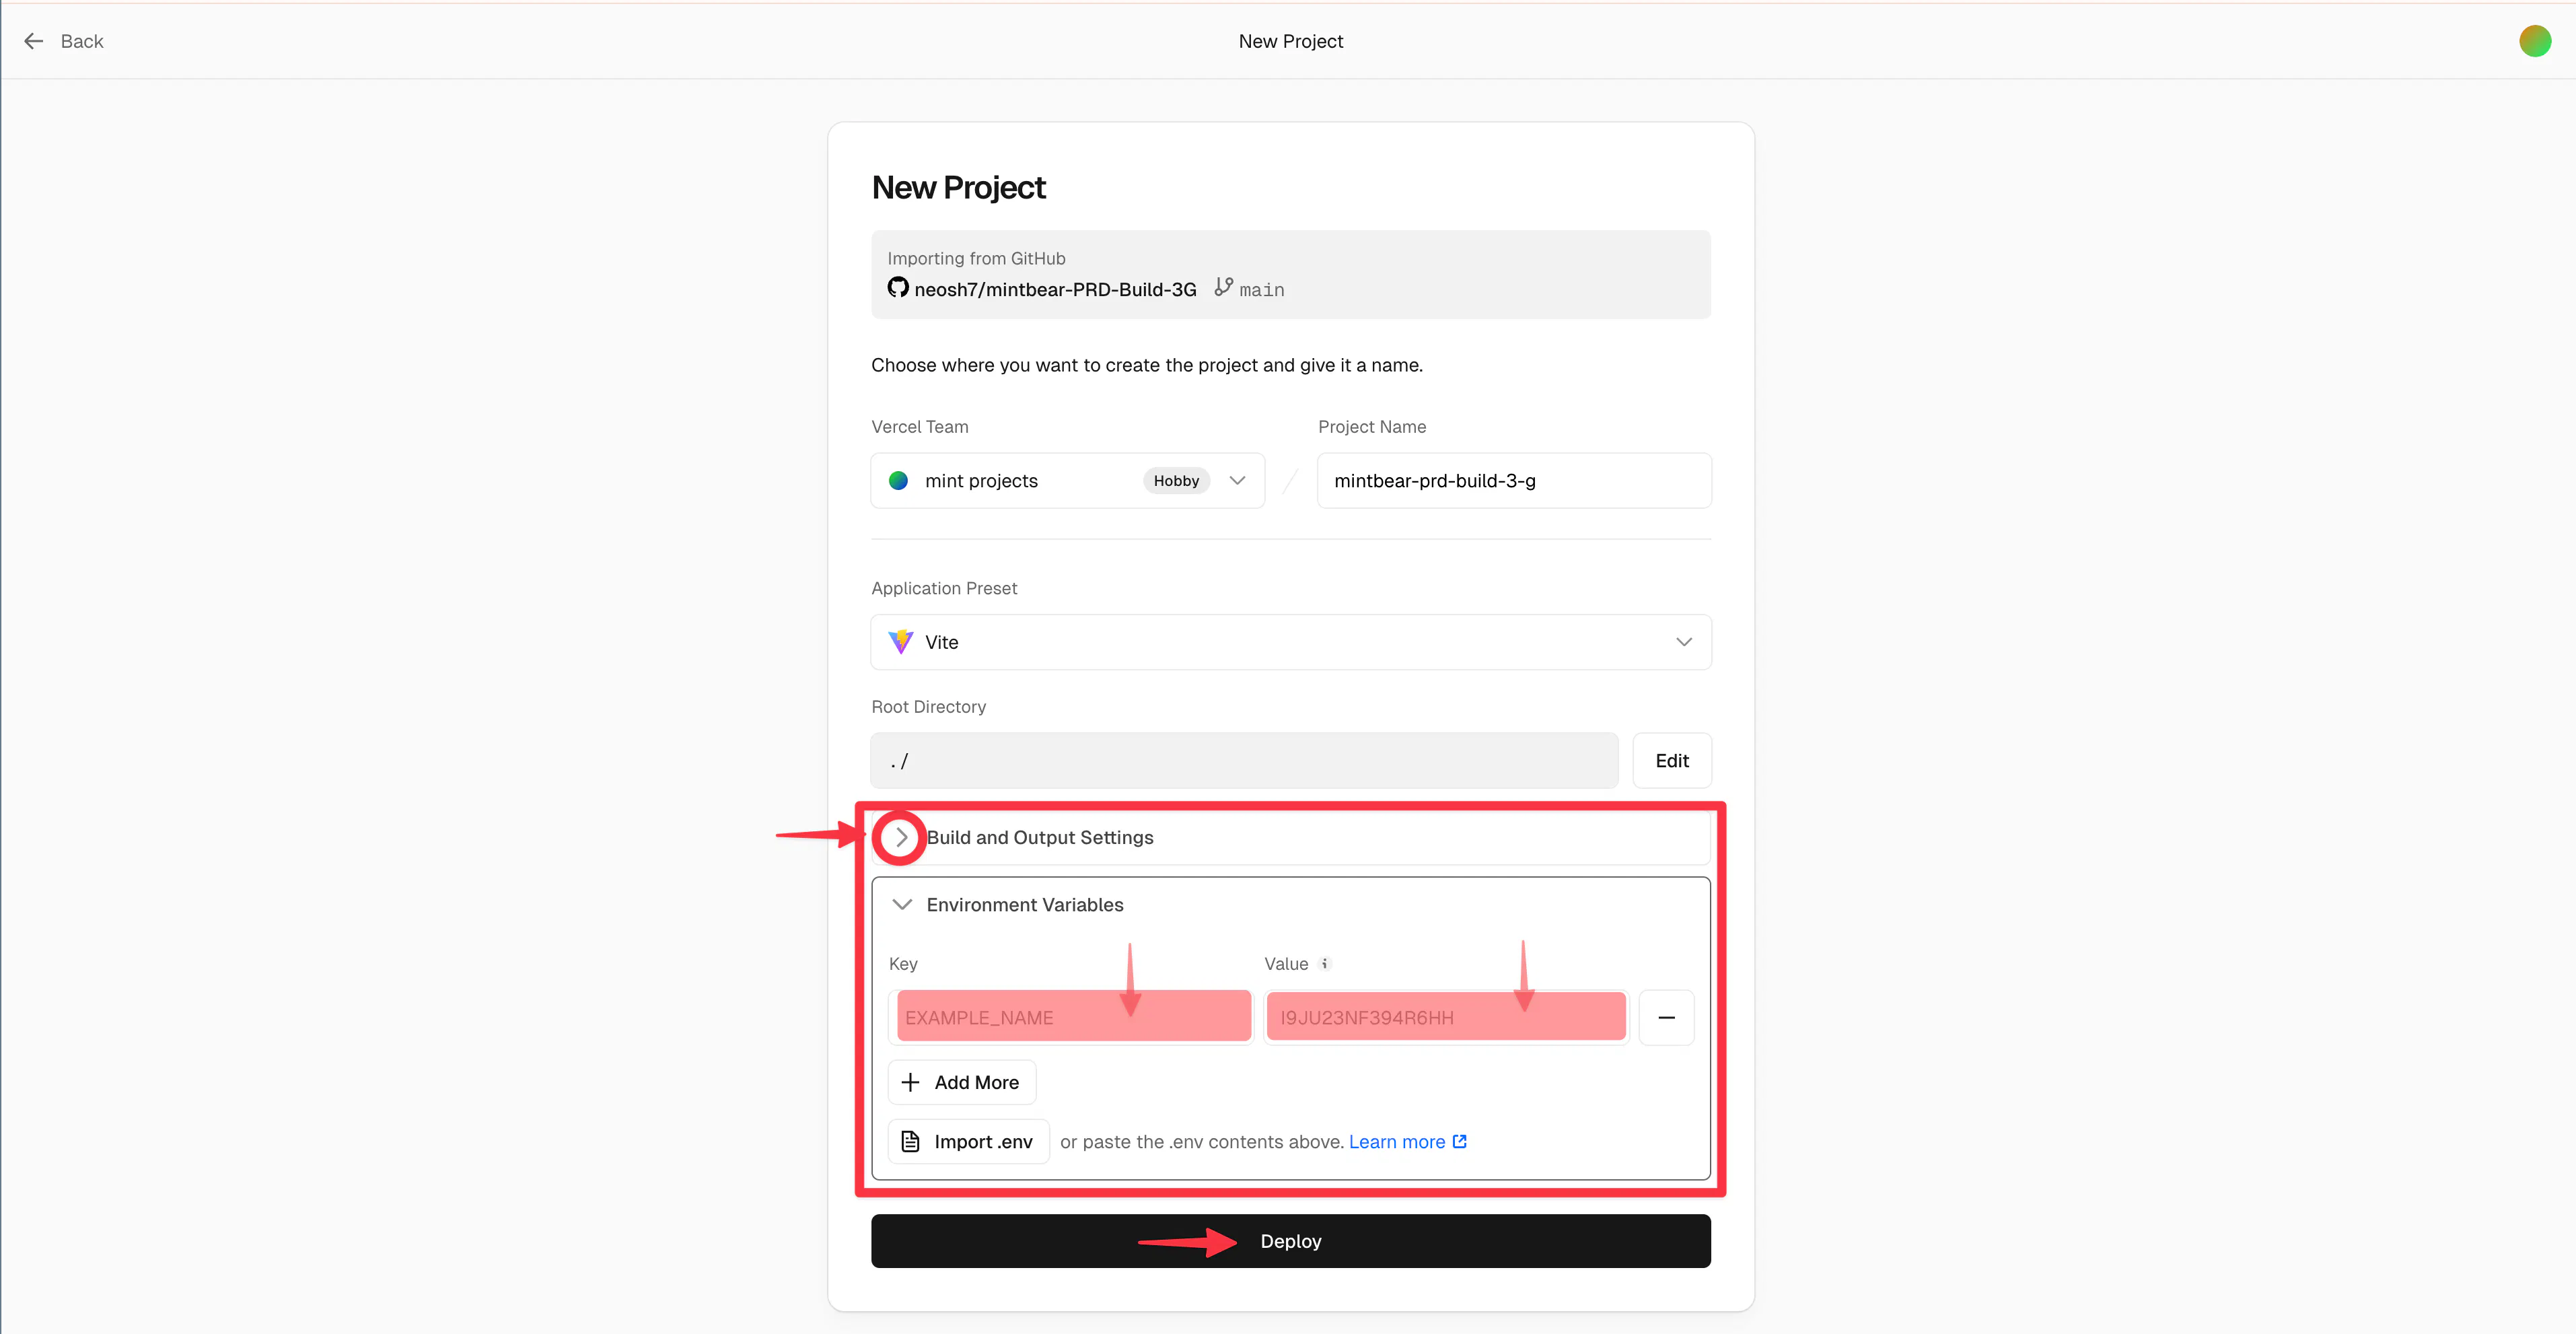Click the Value info icon

[1324, 964]
